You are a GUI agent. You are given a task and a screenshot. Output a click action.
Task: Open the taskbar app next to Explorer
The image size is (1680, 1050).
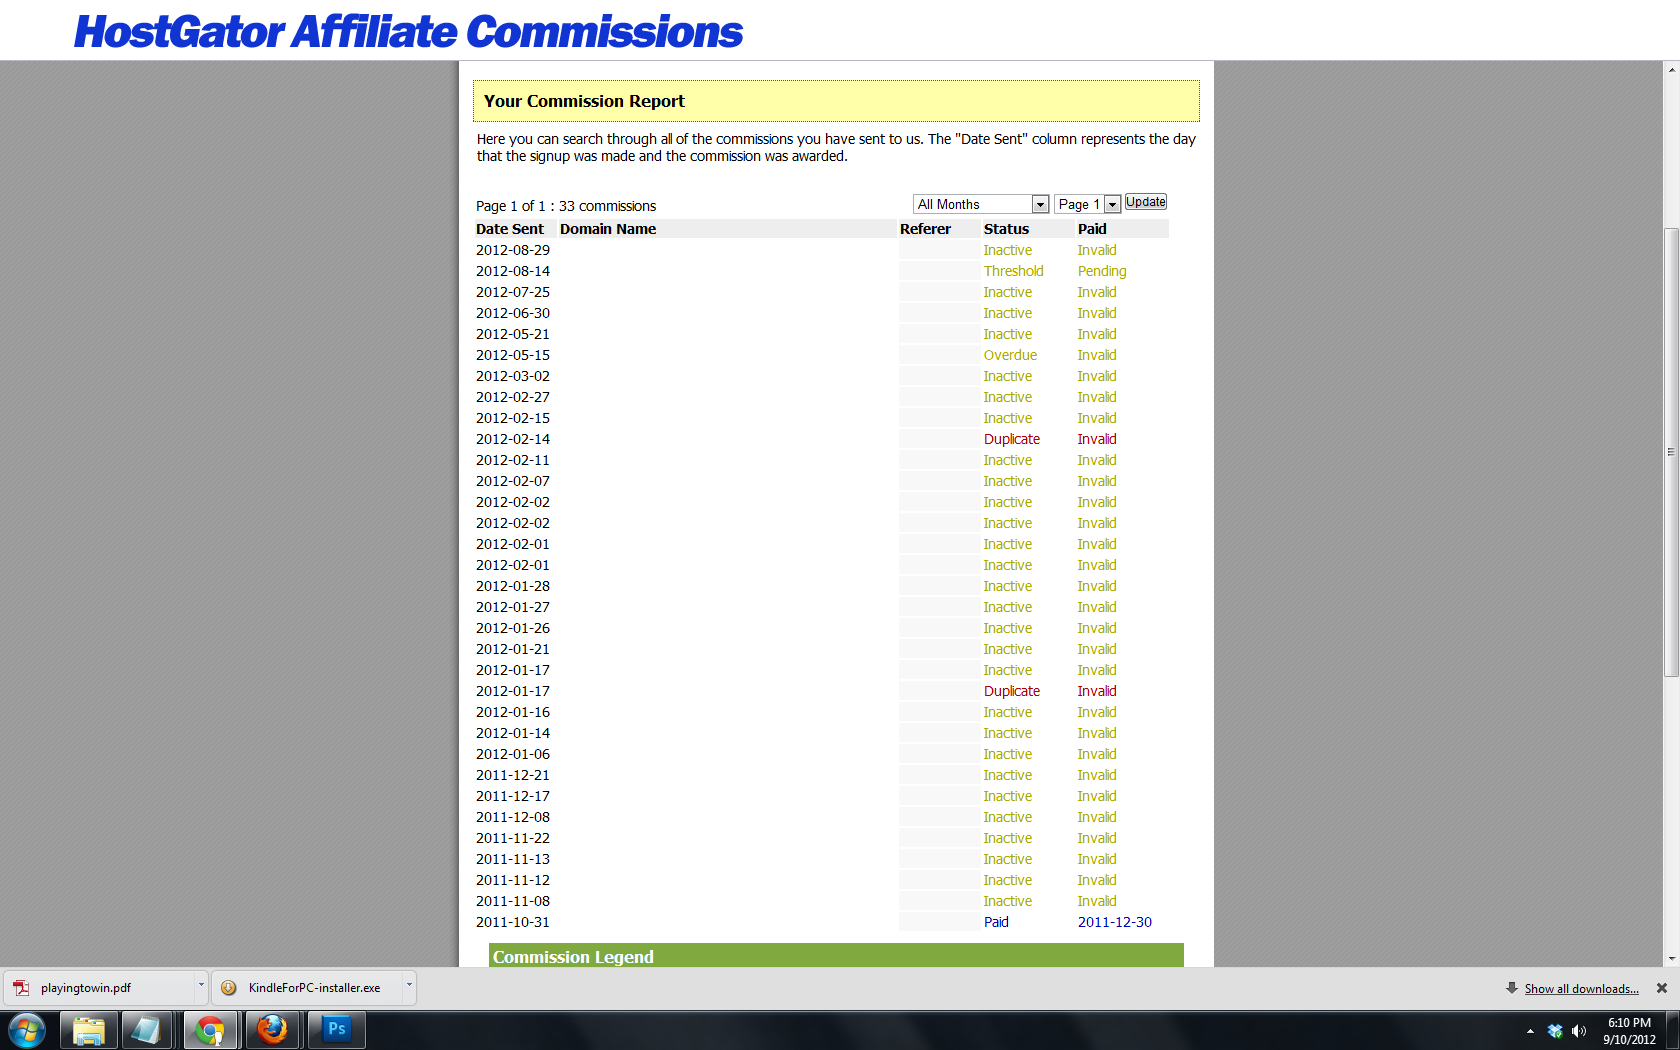click(x=148, y=1030)
